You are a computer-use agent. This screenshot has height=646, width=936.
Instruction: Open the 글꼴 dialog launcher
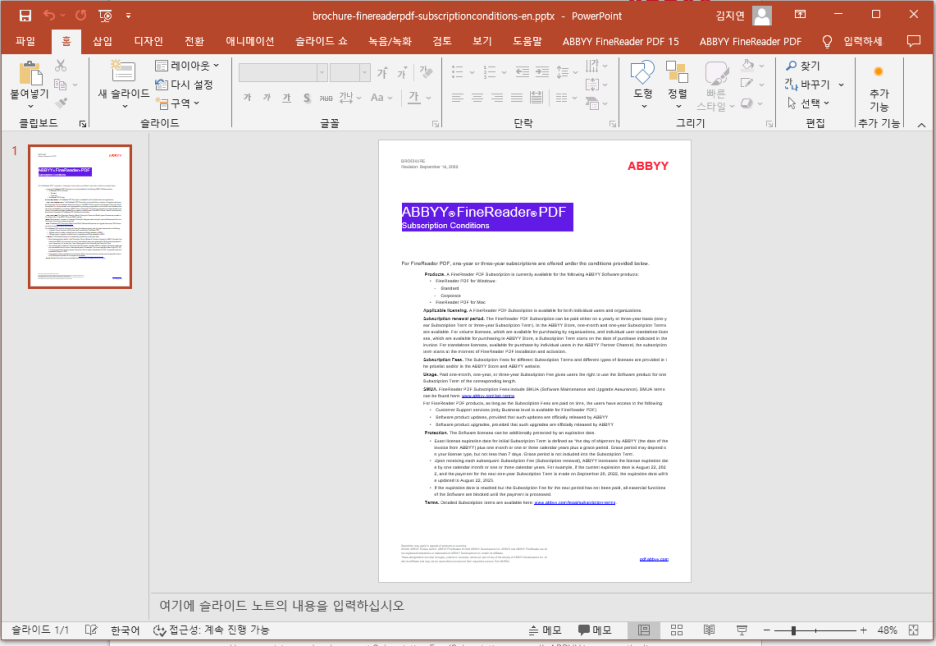435,124
